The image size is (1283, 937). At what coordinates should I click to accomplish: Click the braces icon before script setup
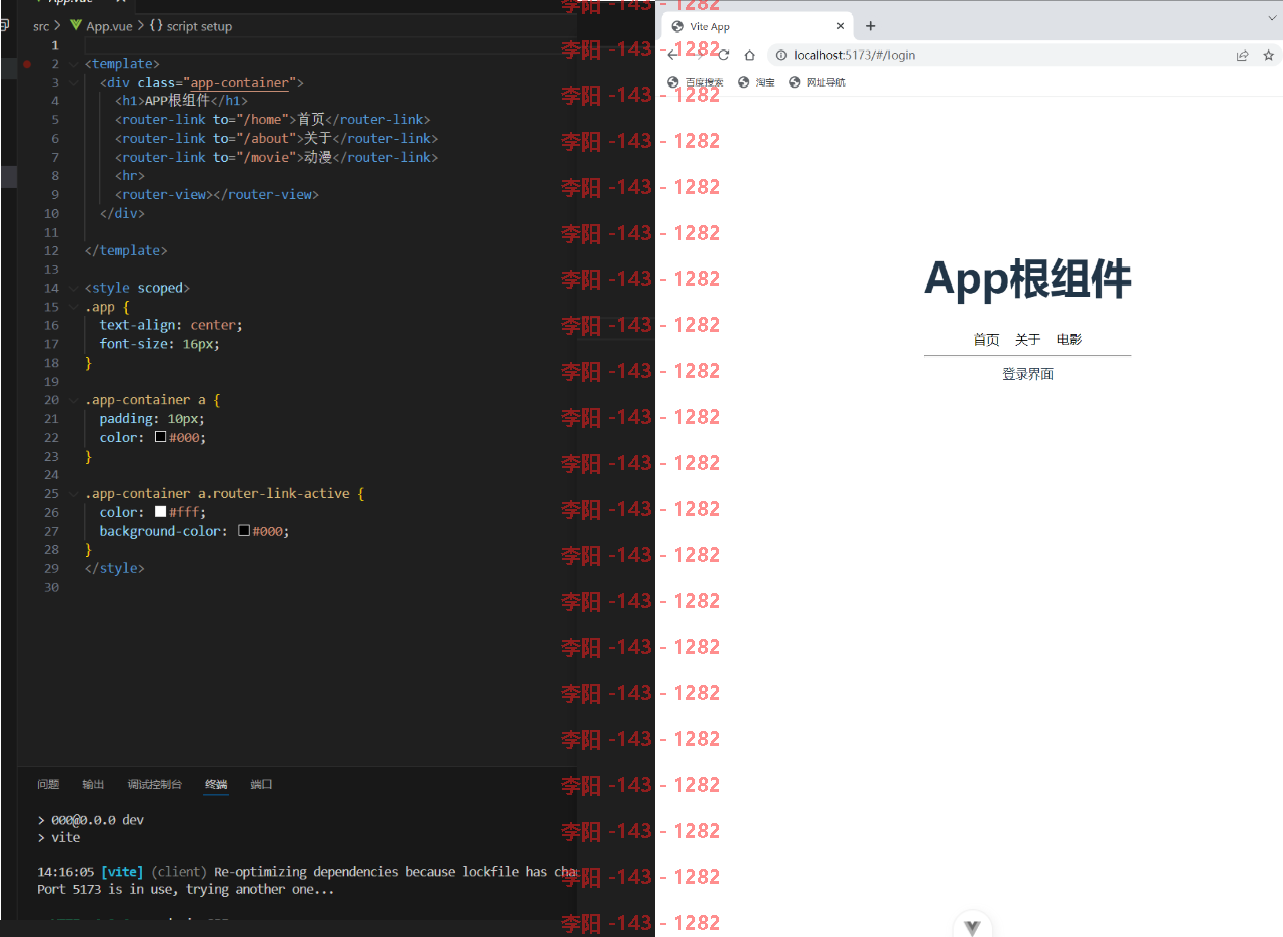pos(156,26)
